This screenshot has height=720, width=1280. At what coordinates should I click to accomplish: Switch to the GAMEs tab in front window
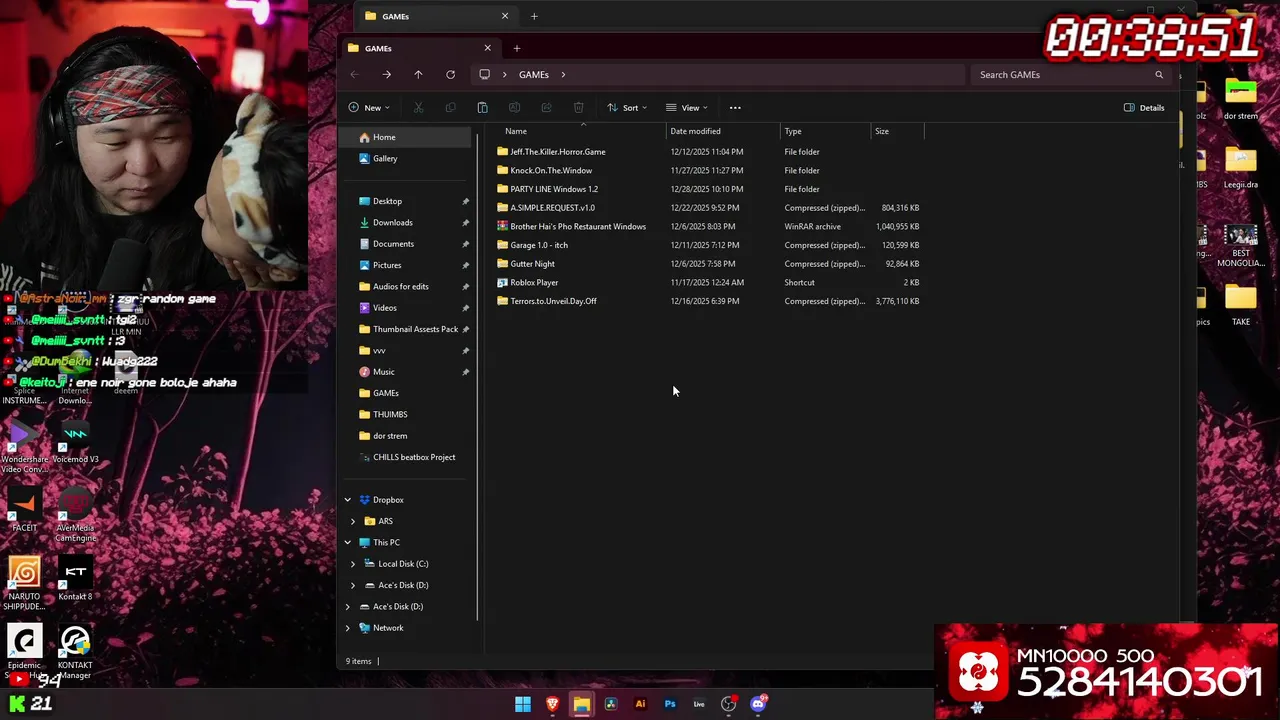click(418, 48)
